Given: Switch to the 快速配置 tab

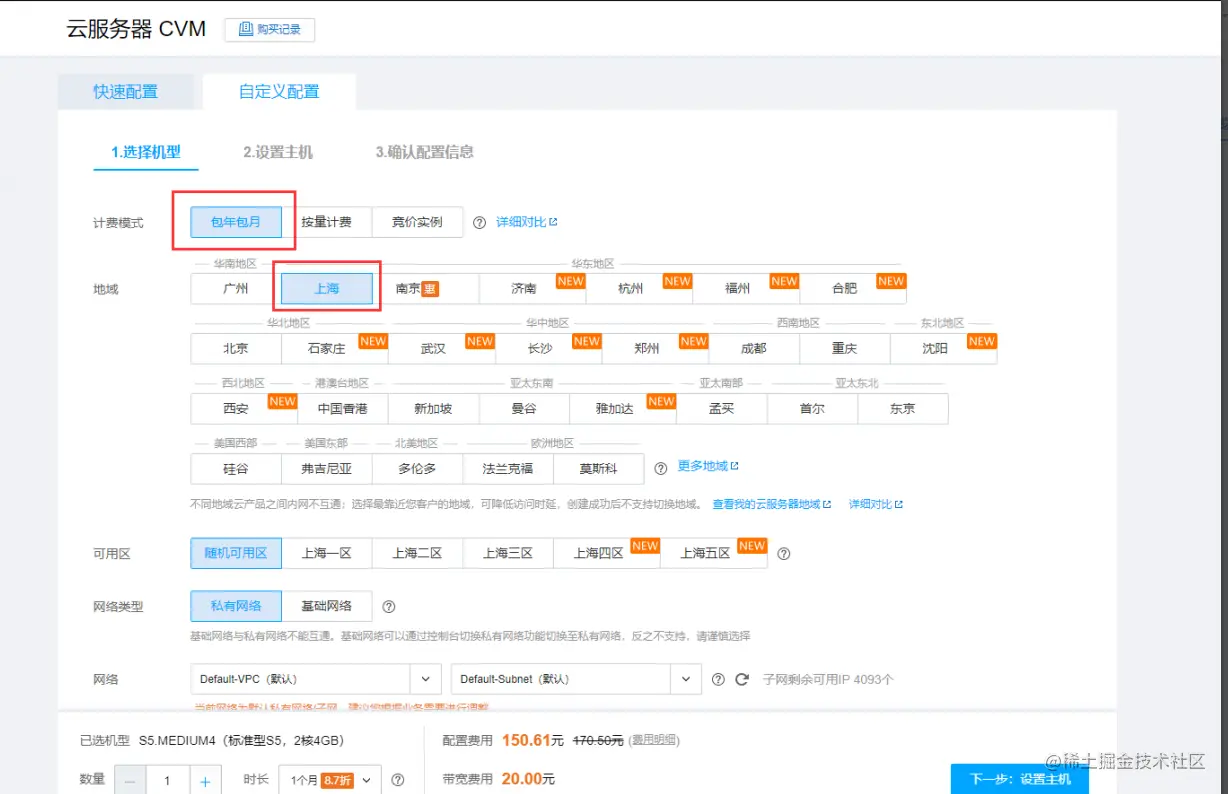Looking at the screenshot, I should tap(126, 91).
